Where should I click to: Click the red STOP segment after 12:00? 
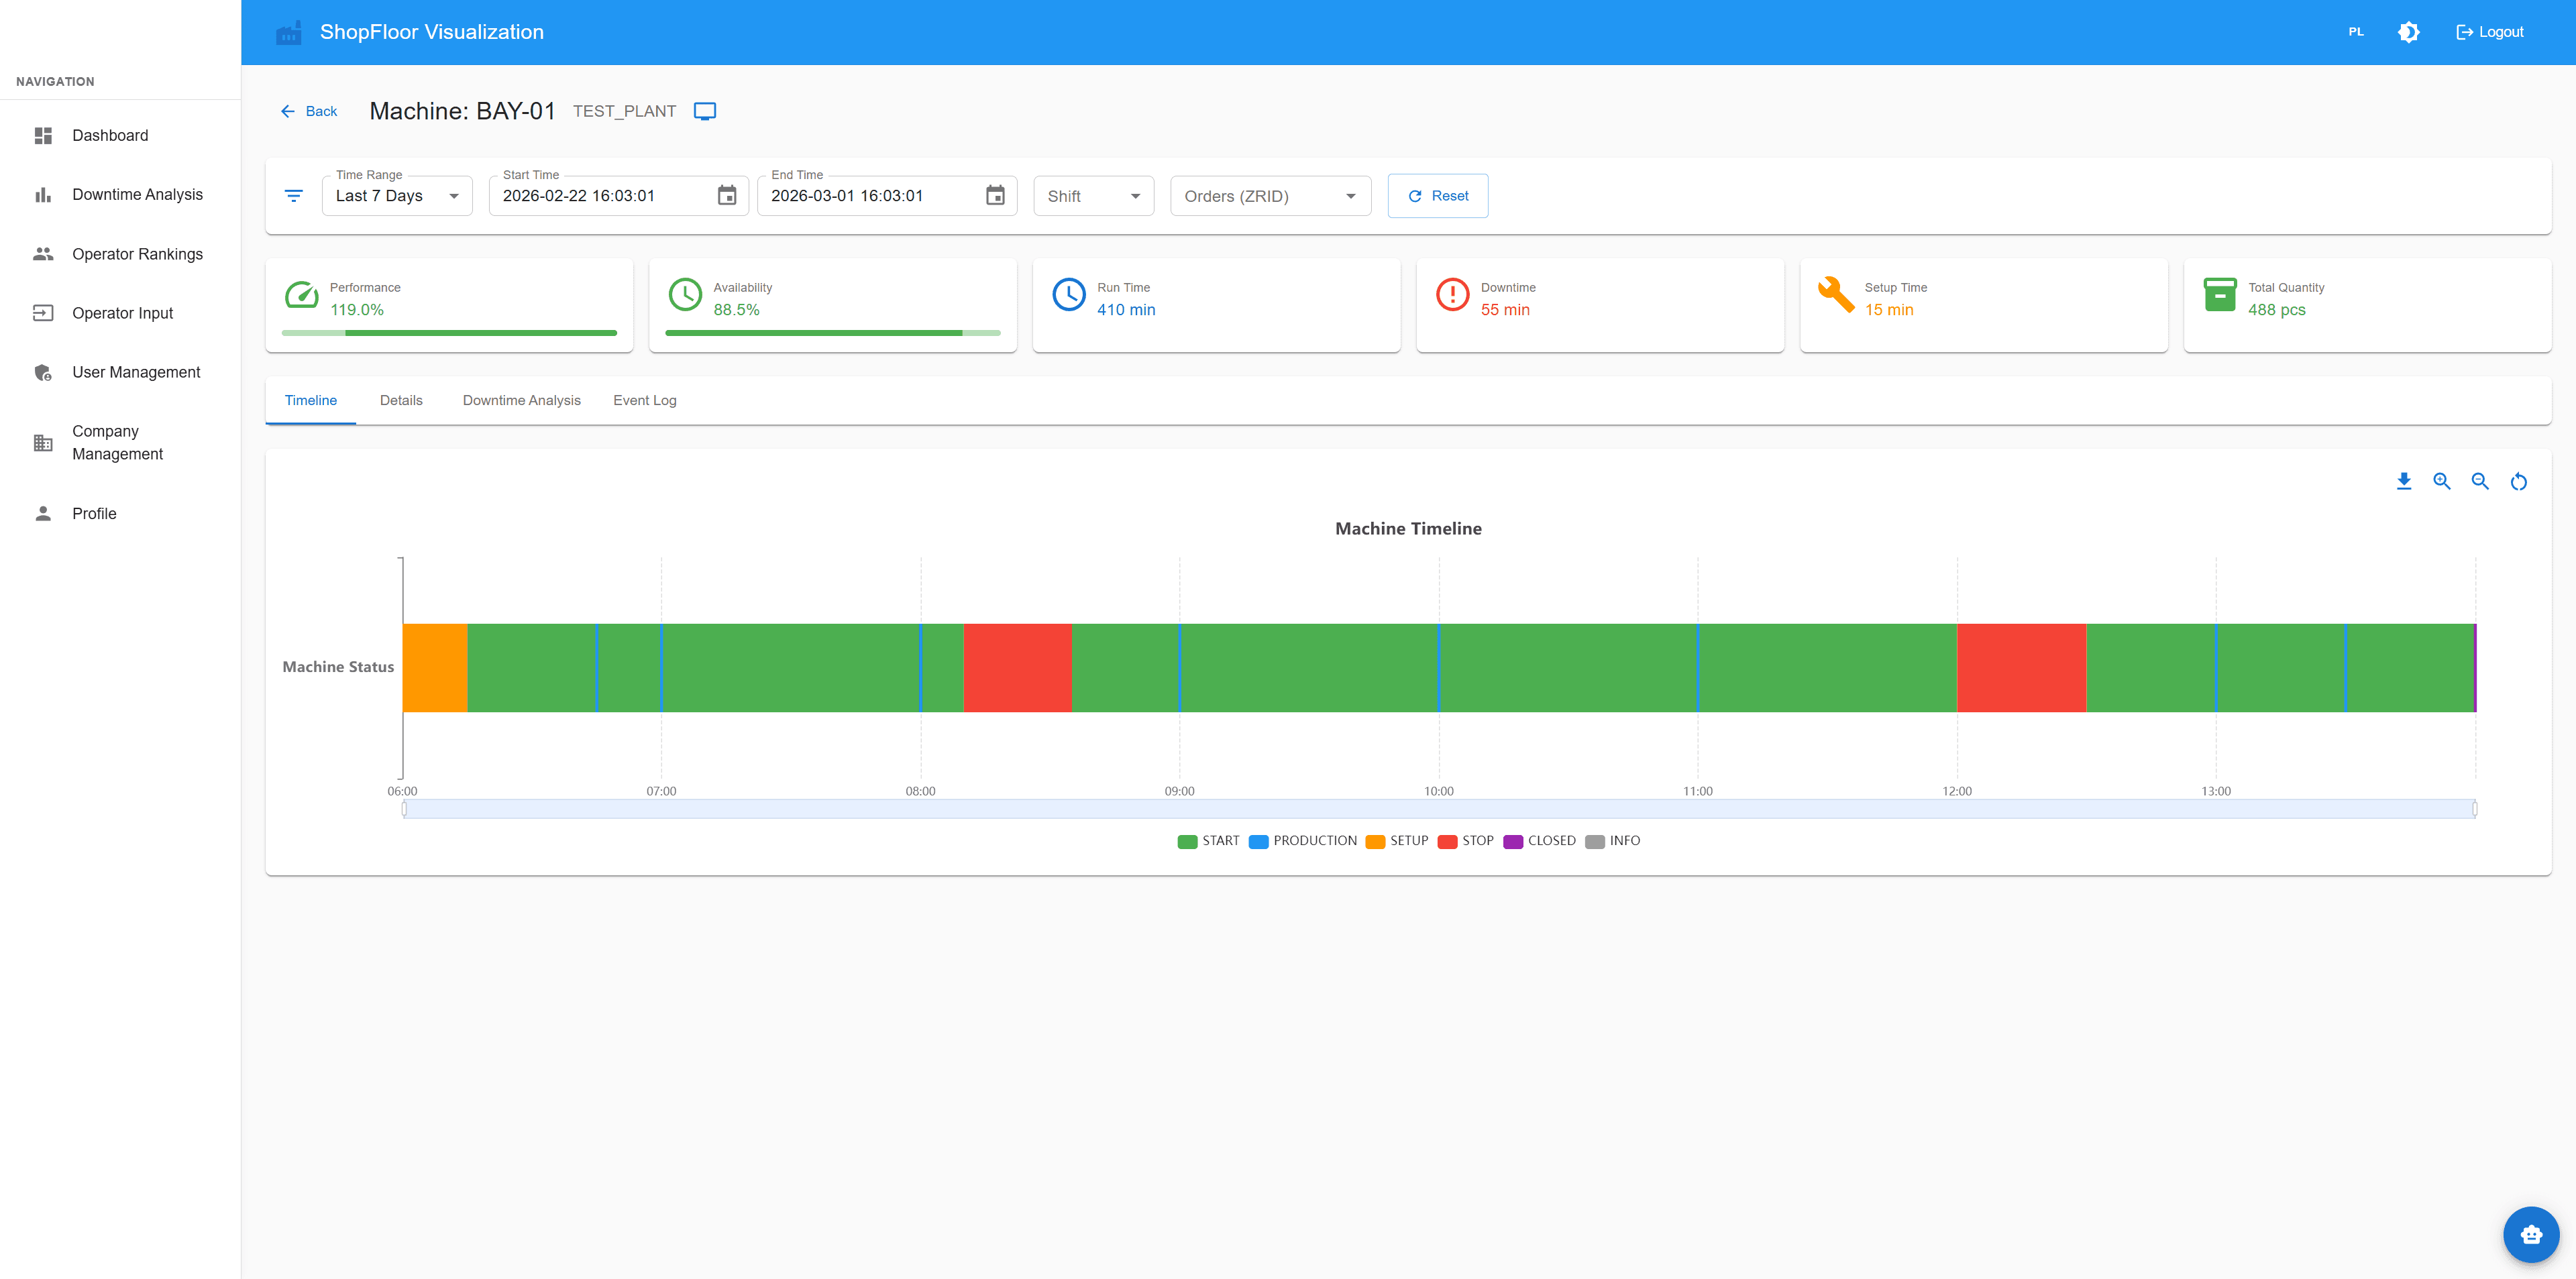coord(2022,668)
